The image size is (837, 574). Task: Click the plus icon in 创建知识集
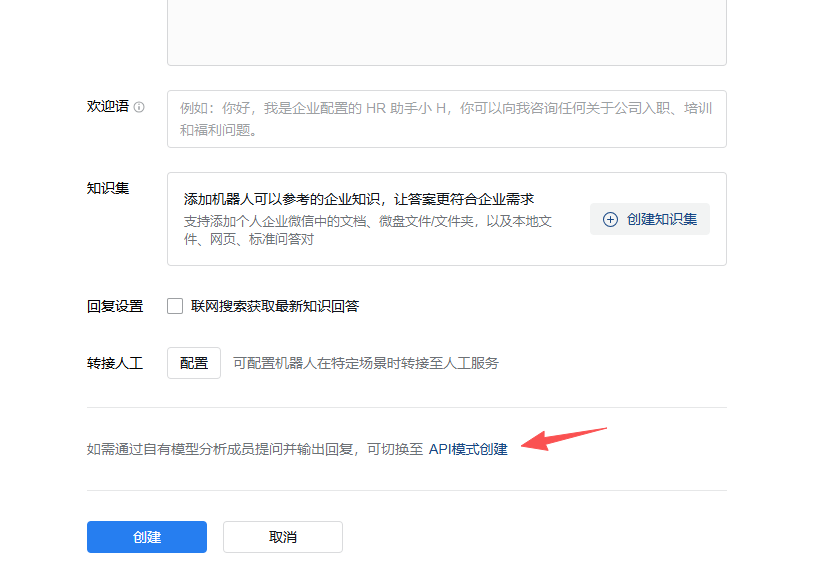click(x=610, y=219)
